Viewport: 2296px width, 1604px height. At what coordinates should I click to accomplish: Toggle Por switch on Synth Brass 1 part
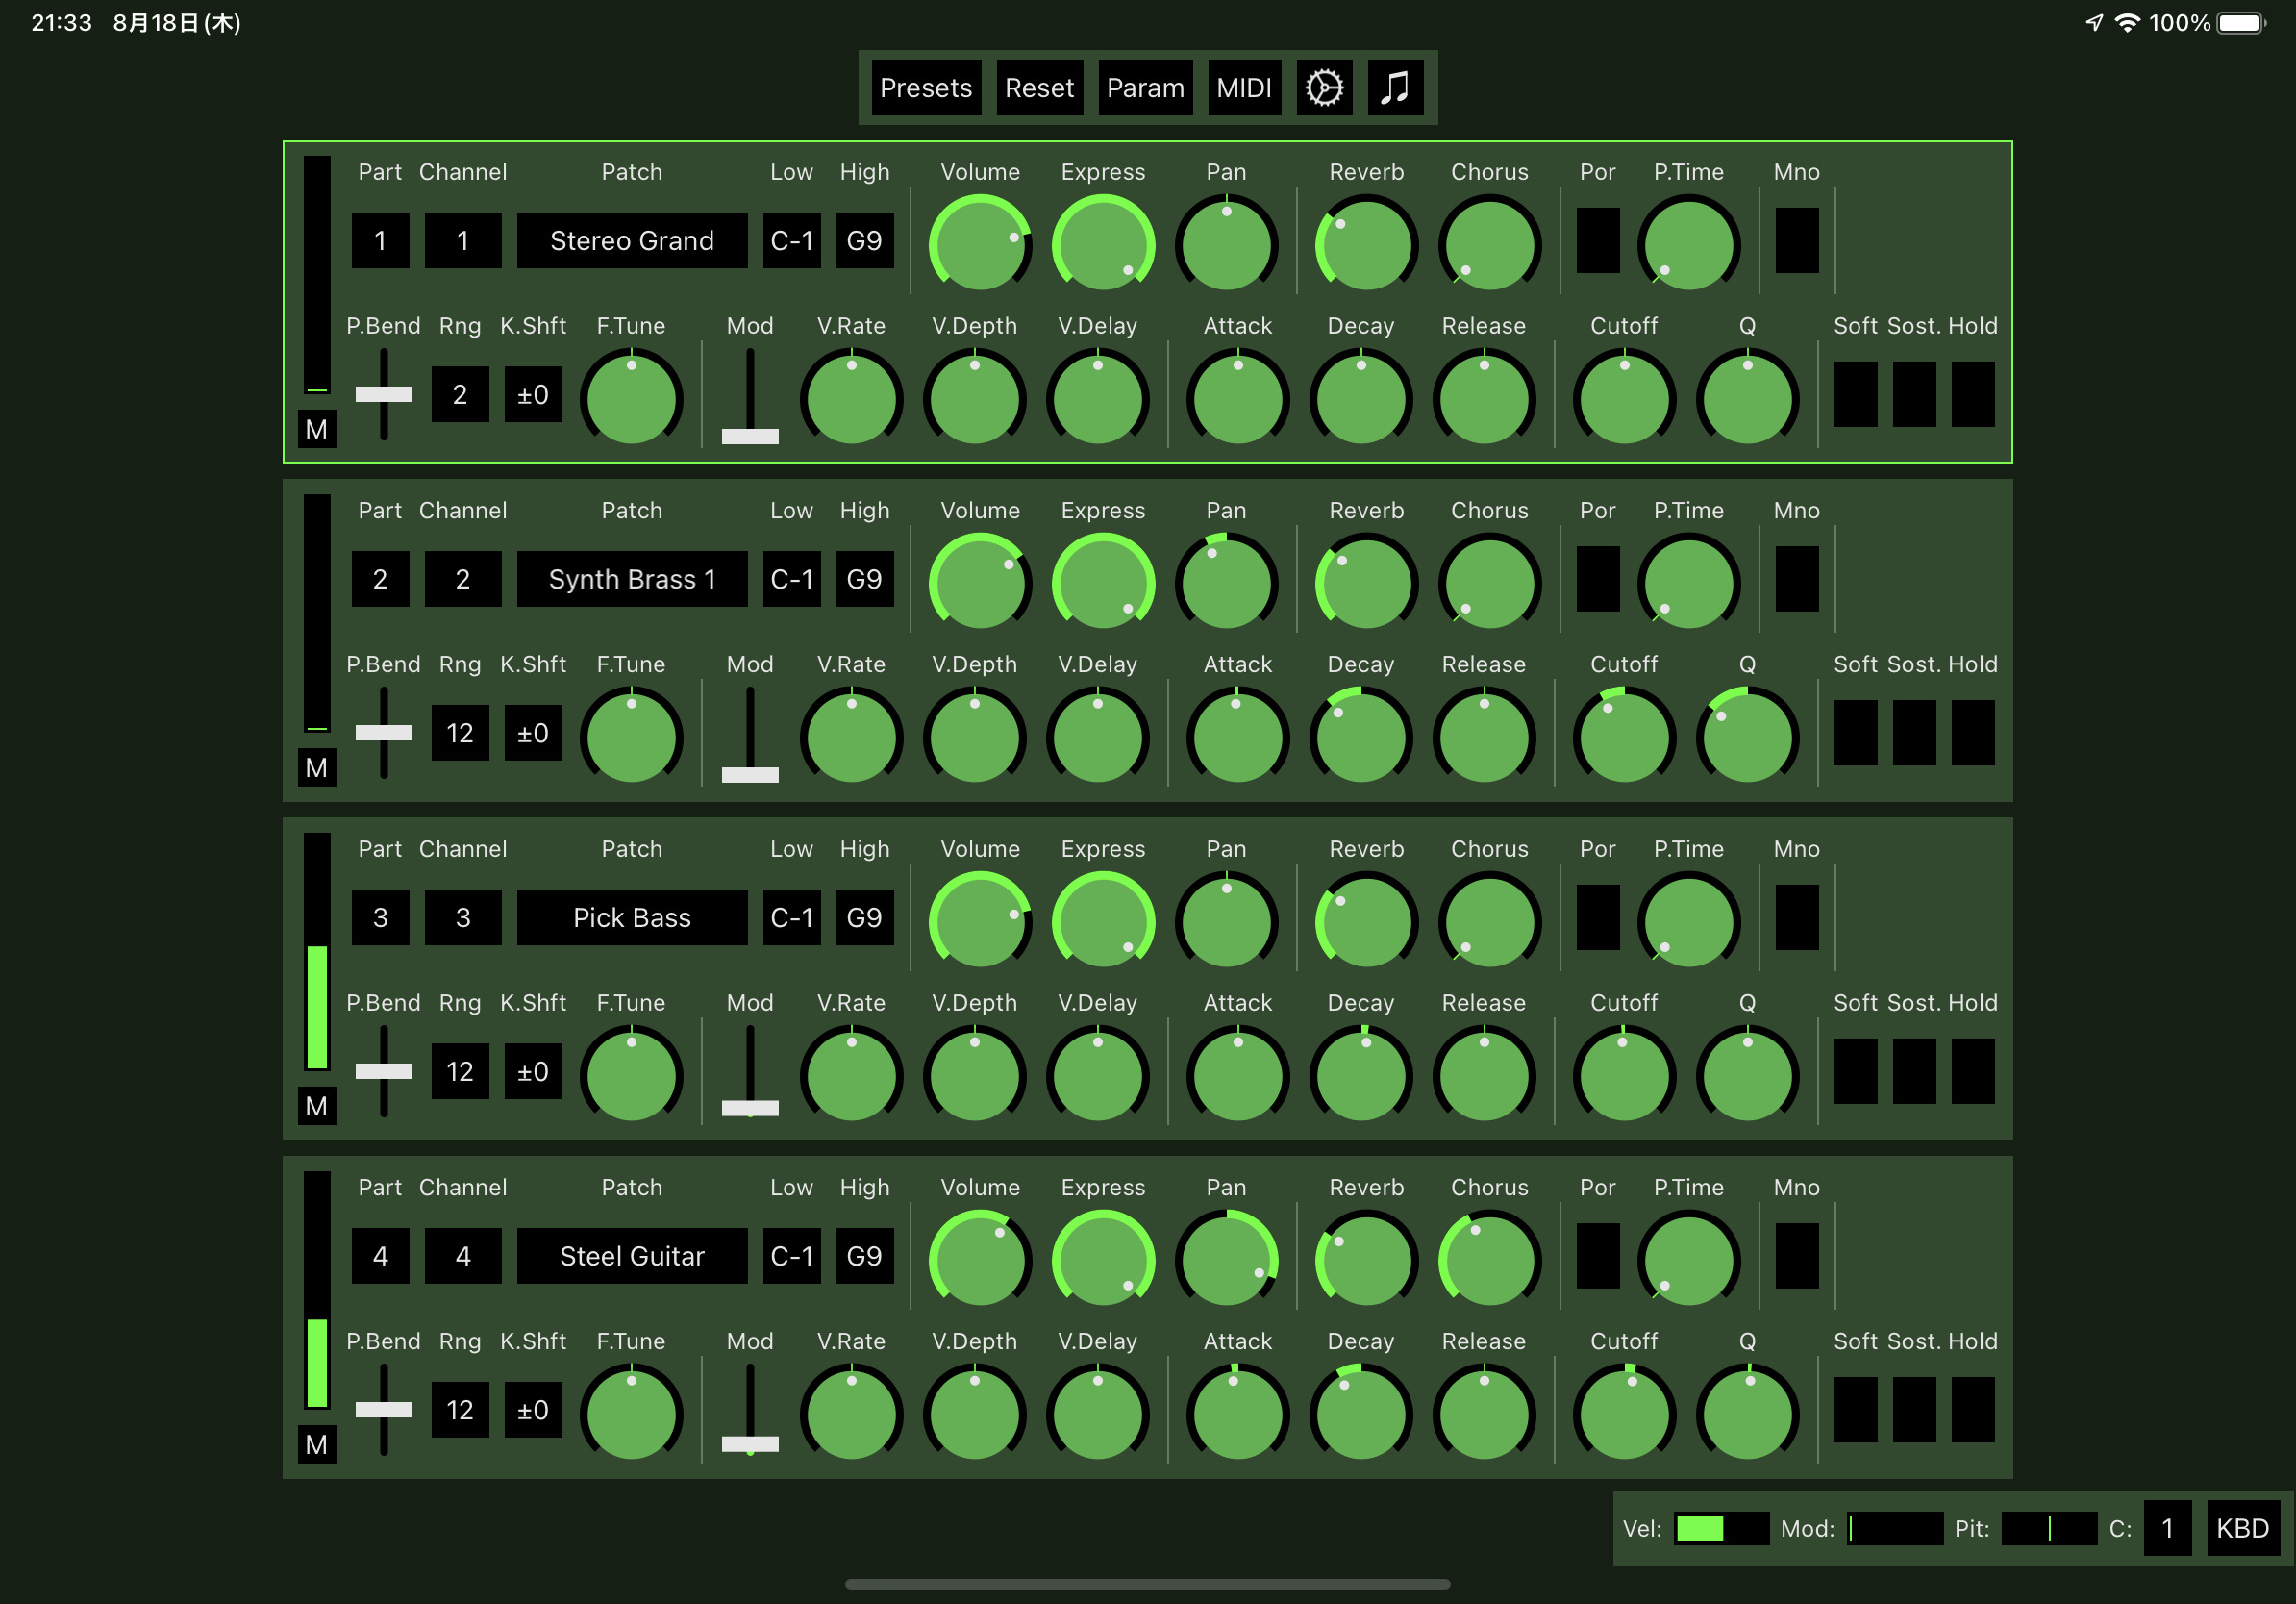pyautogui.click(x=1598, y=579)
